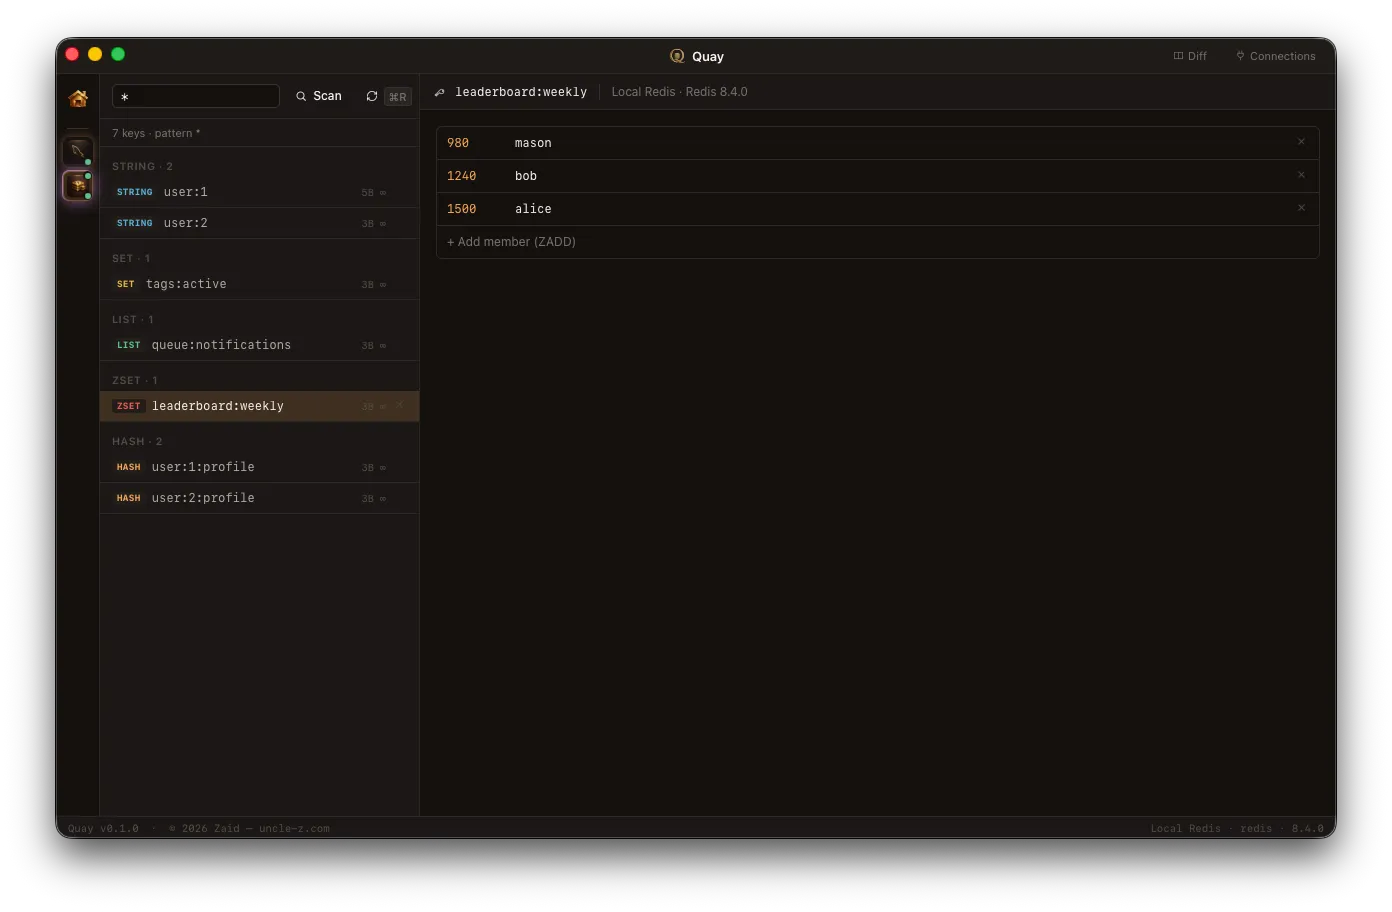Click the 7 keys · pattern * summary
The width and height of the screenshot is (1392, 912).
(156, 133)
